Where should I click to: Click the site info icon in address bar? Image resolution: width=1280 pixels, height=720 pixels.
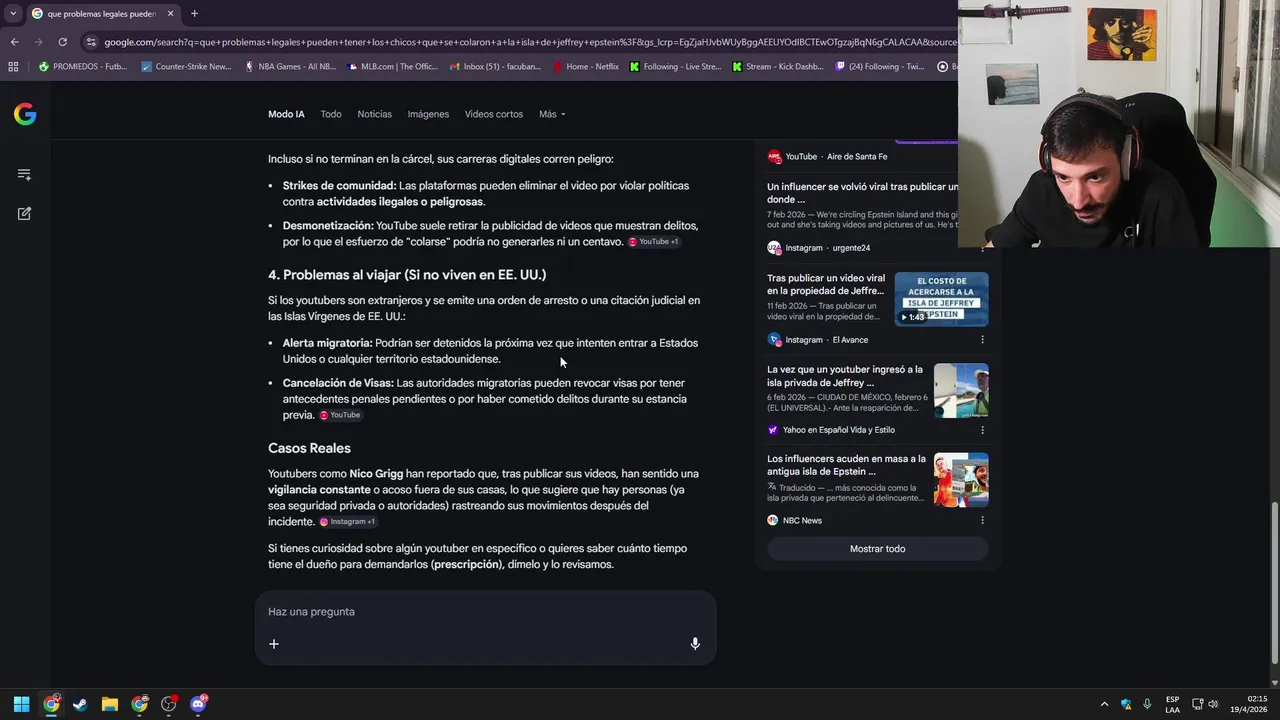[x=91, y=42]
